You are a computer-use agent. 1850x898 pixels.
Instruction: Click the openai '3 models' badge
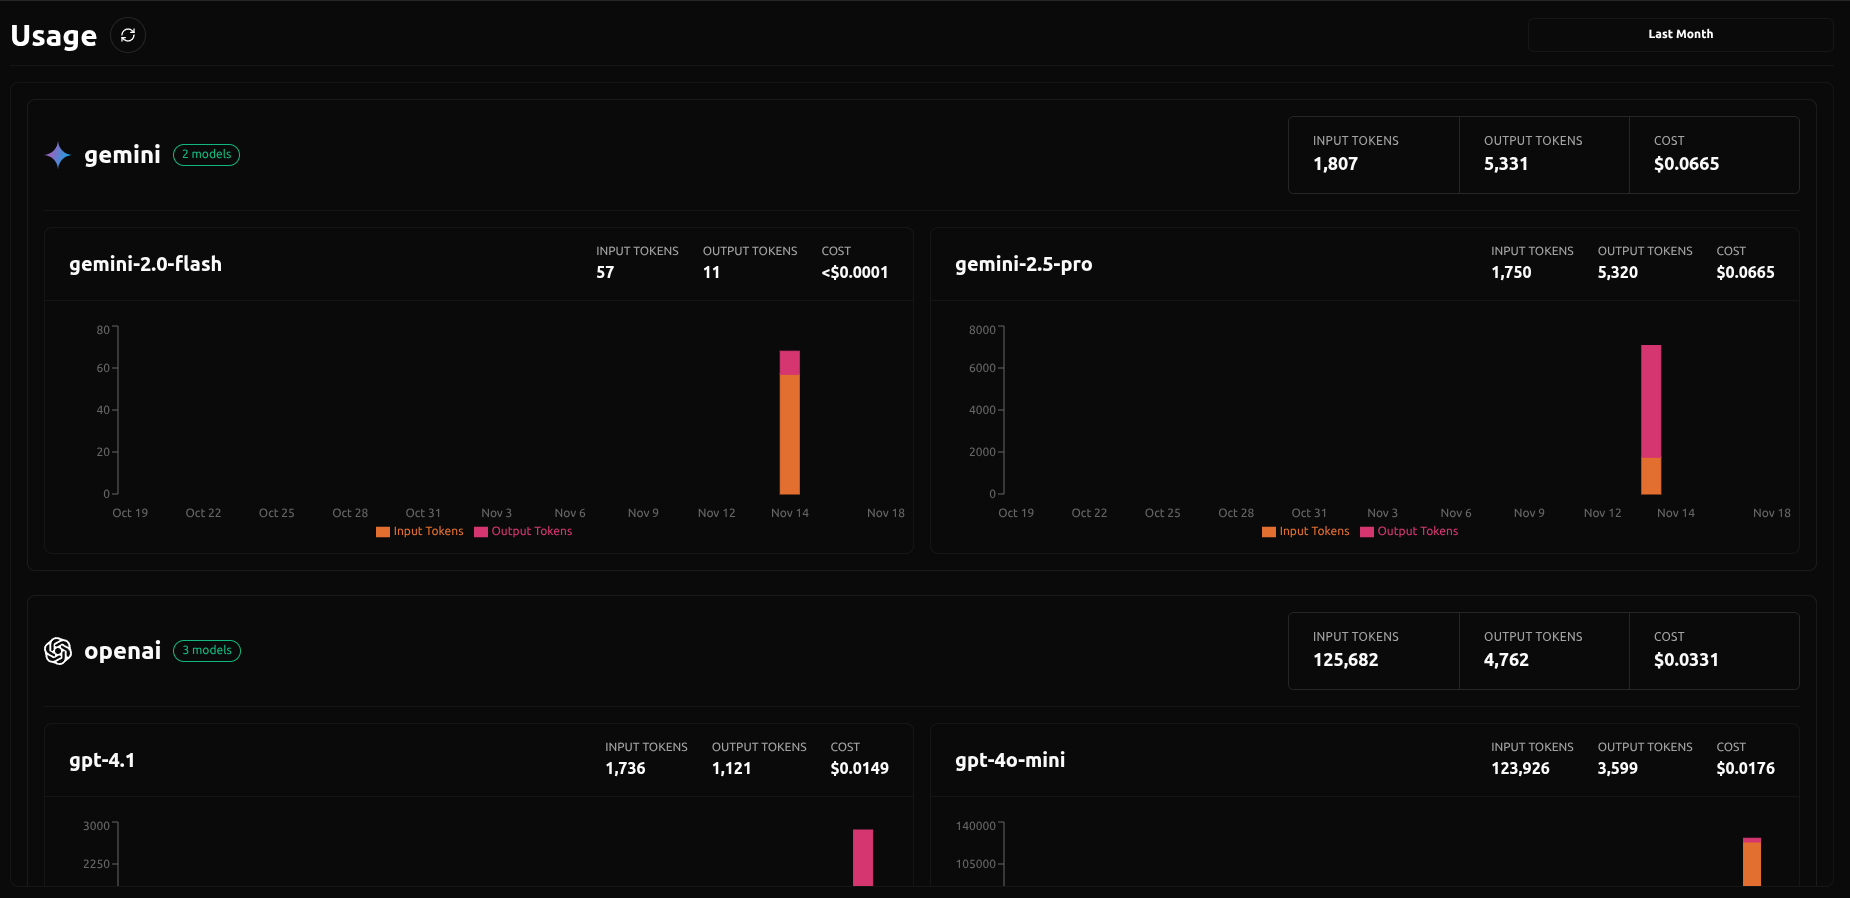pos(207,651)
